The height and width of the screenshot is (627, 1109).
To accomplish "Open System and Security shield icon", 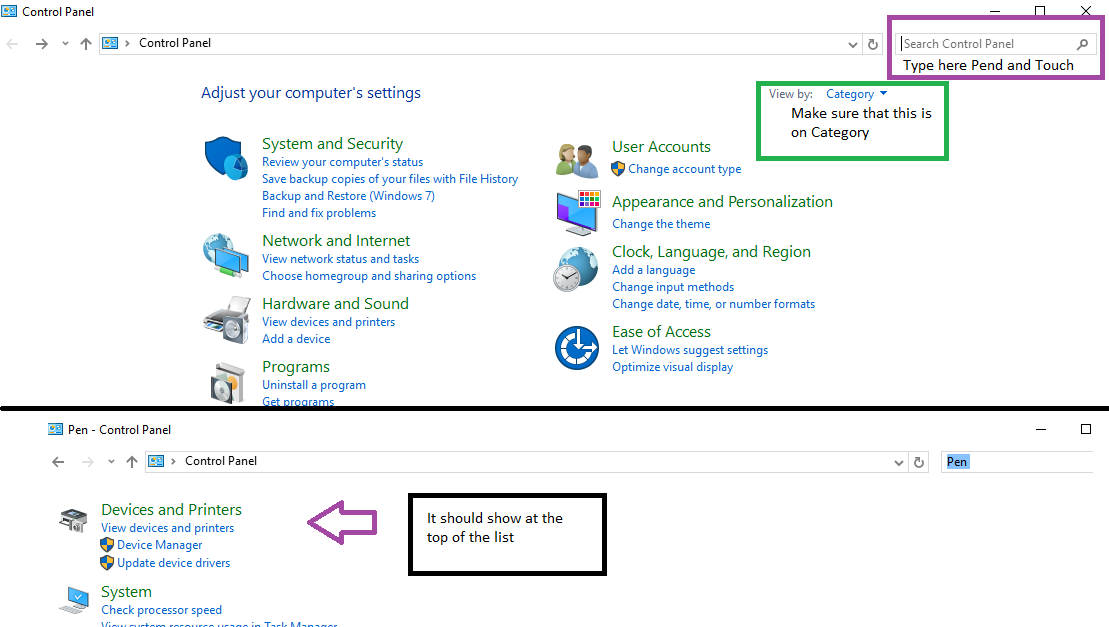I will tap(226, 158).
